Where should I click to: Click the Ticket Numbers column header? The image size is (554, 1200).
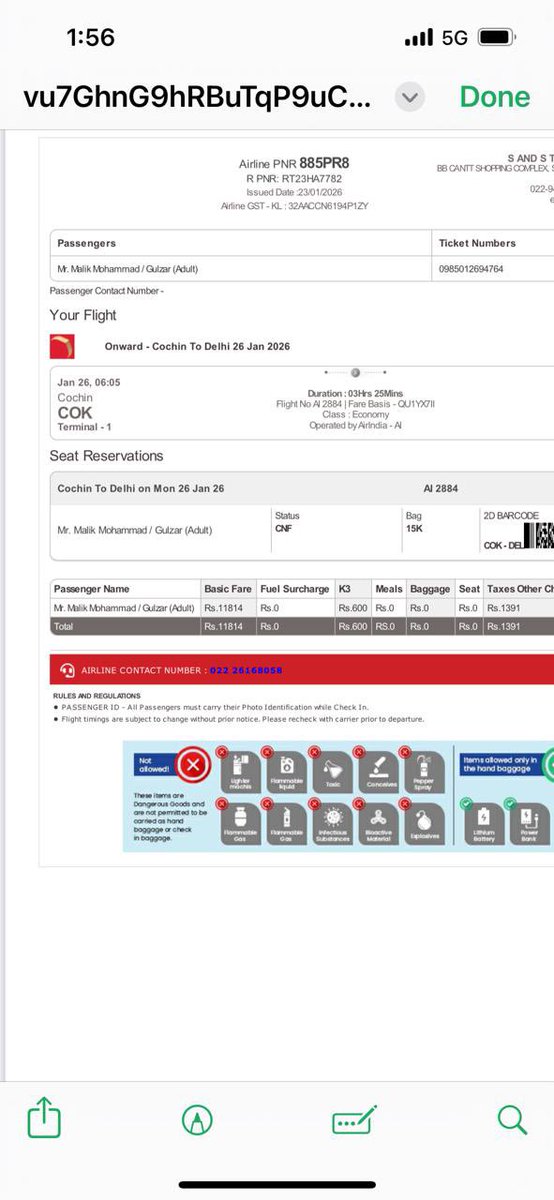[477, 243]
